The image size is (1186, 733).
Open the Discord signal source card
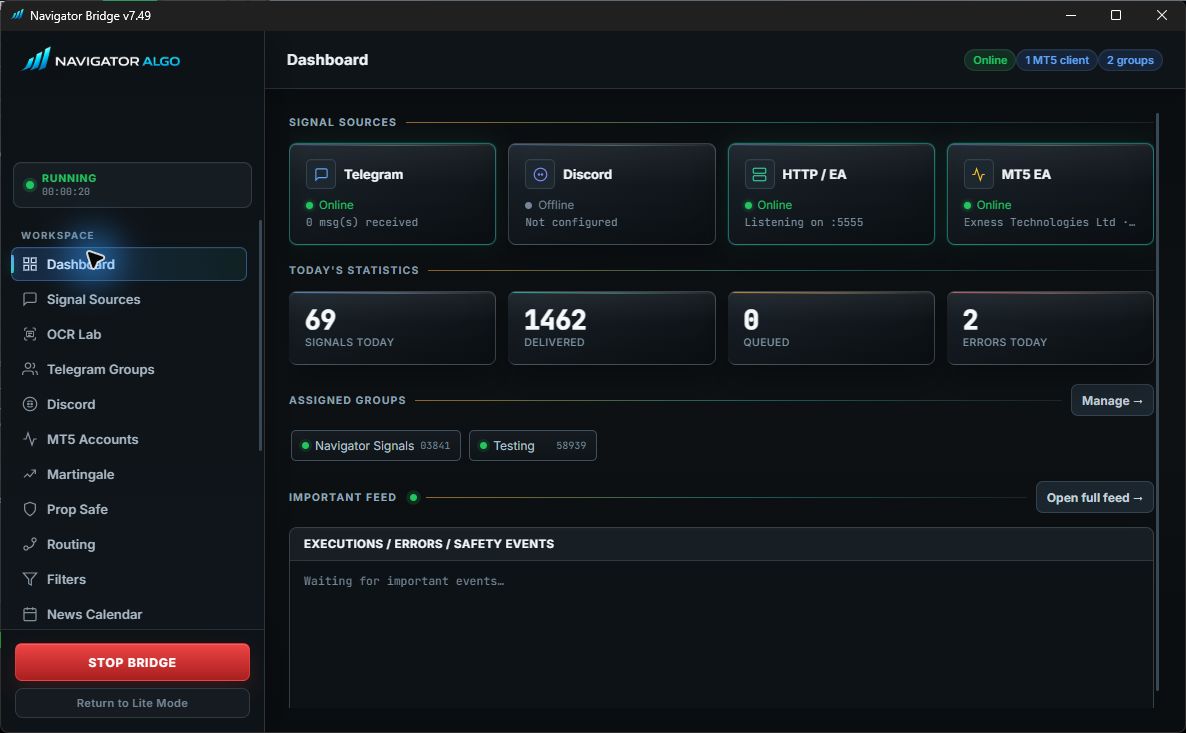[612, 194]
